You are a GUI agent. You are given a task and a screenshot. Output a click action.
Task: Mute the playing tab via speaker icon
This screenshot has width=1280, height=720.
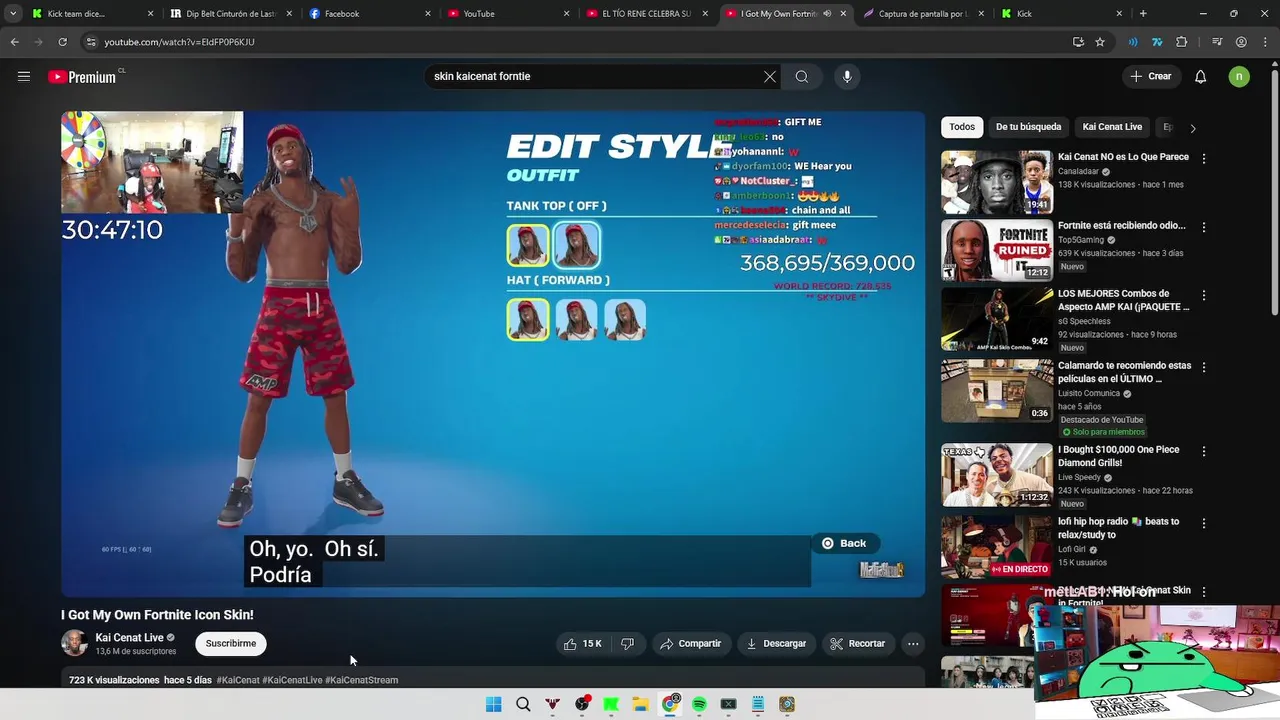827,14
